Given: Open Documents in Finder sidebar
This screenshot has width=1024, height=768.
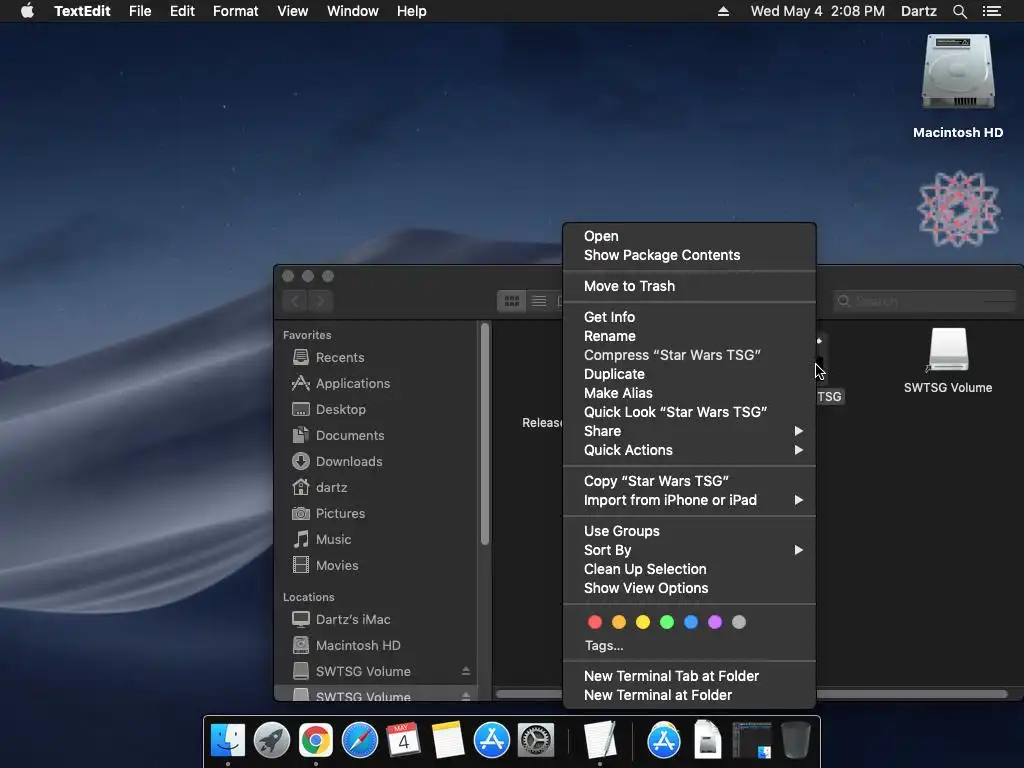Looking at the screenshot, I should tap(349, 436).
